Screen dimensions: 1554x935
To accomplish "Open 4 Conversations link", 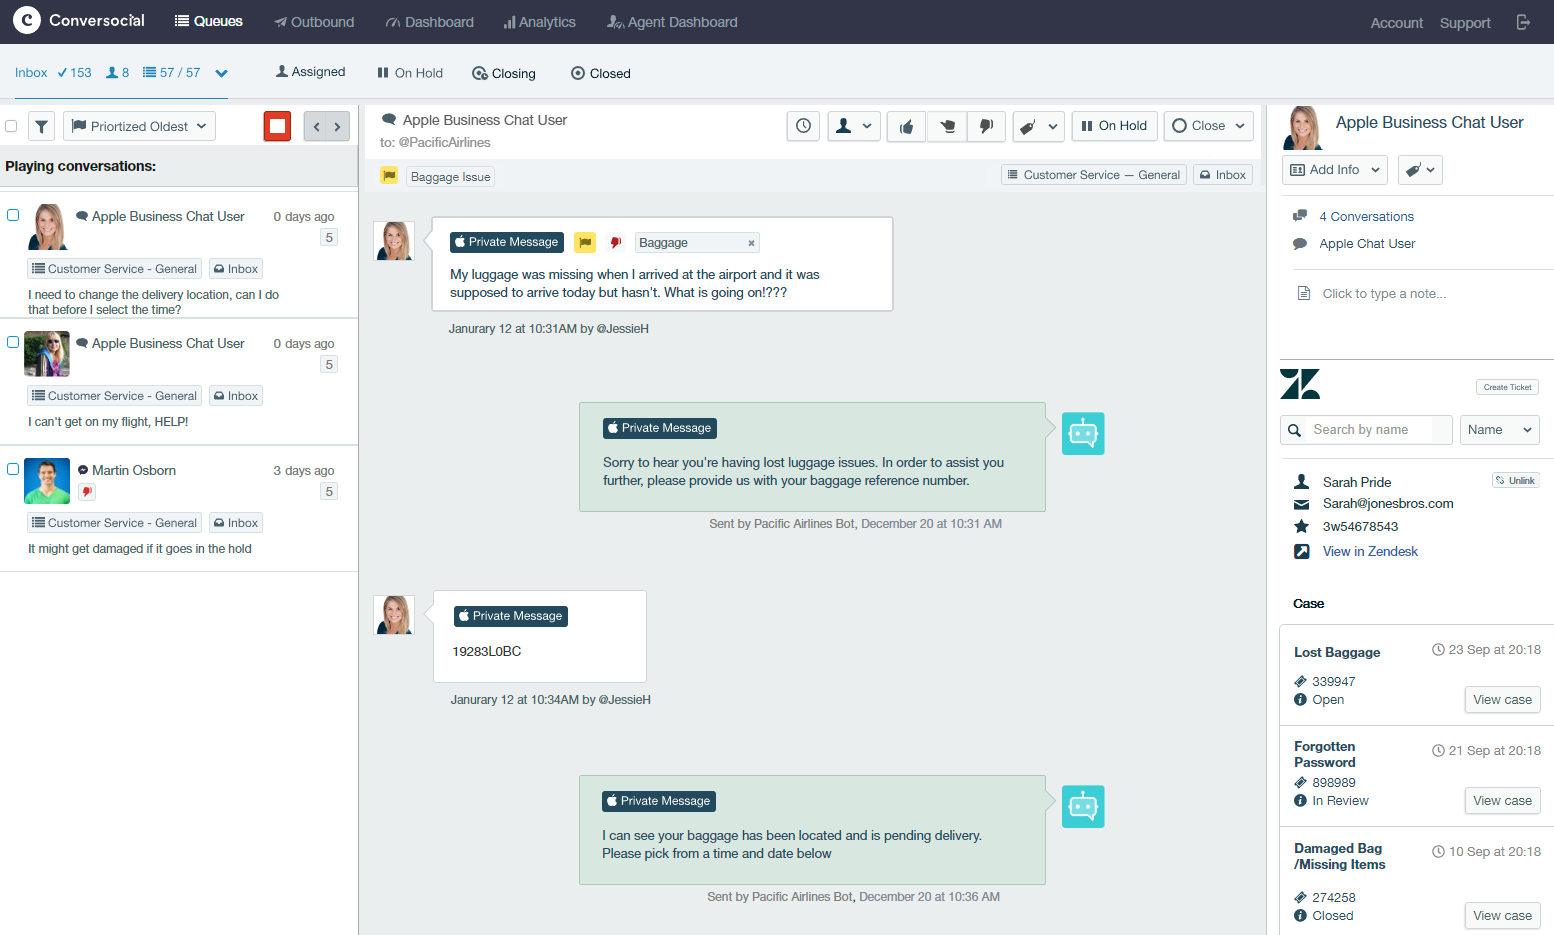I will 1366,216.
